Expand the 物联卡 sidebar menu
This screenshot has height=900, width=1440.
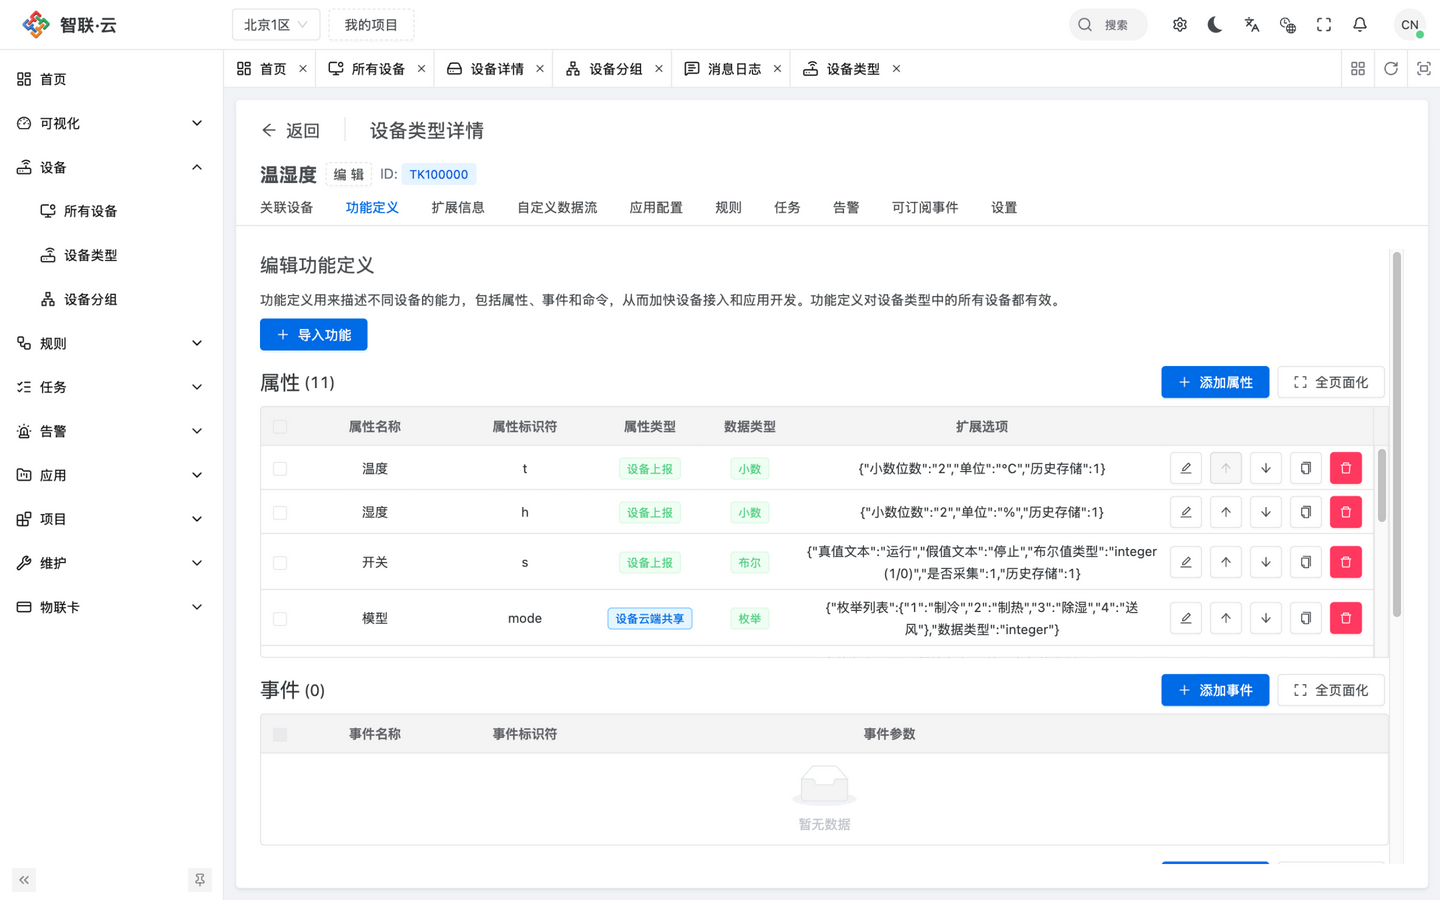click(x=110, y=607)
